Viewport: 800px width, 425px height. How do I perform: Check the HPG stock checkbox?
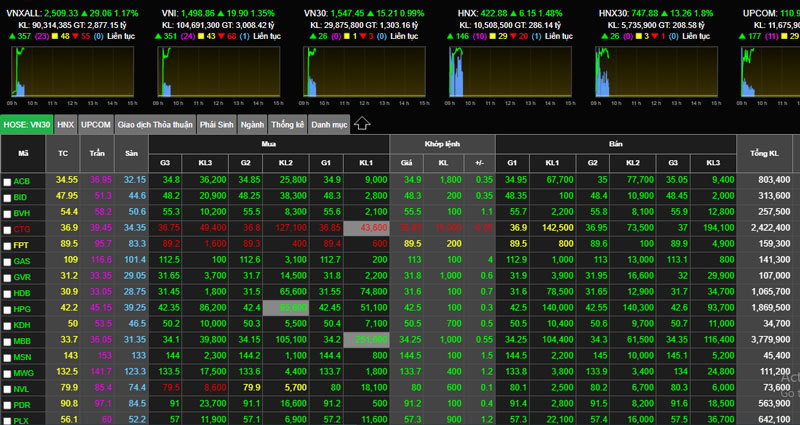point(8,309)
